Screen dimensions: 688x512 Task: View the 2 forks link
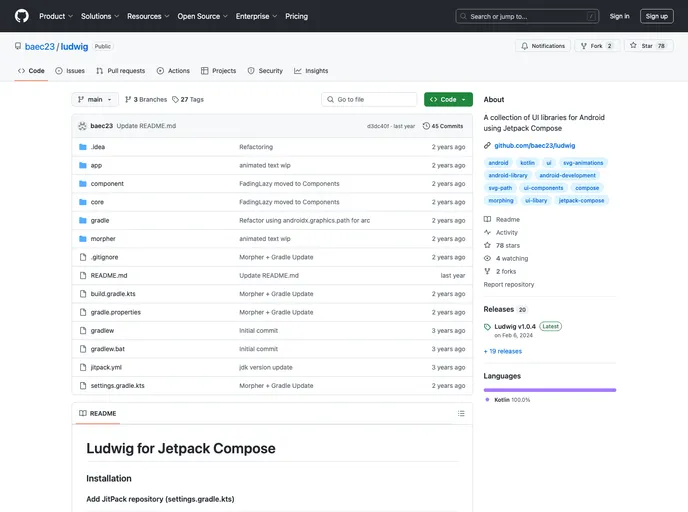tap(500, 272)
